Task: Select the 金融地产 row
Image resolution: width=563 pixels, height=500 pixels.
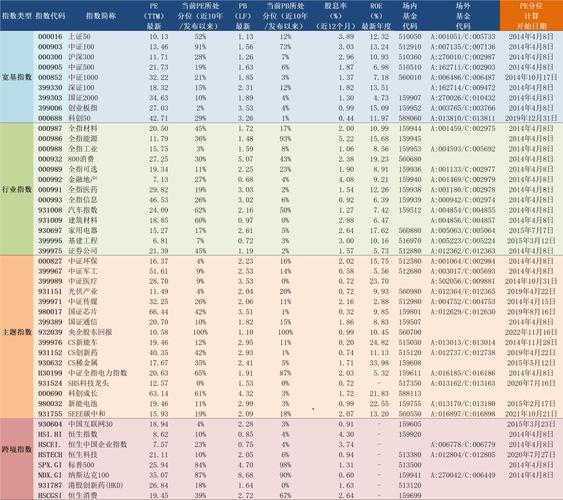Action: [x=298, y=179]
